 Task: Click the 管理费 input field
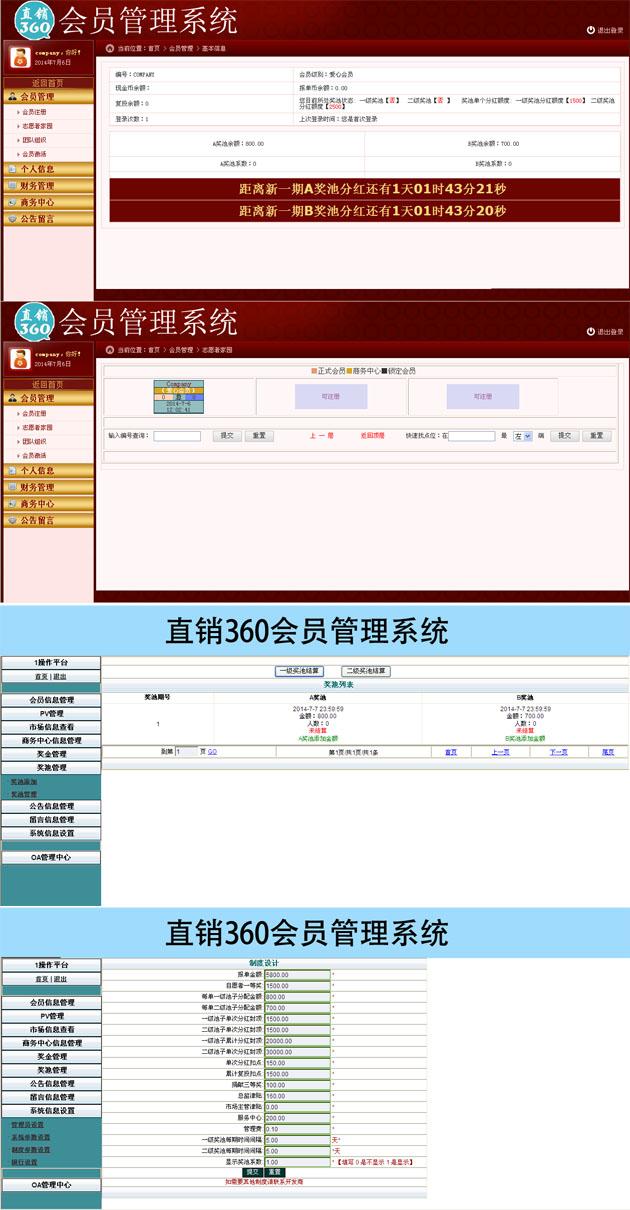[x=296, y=1129]
